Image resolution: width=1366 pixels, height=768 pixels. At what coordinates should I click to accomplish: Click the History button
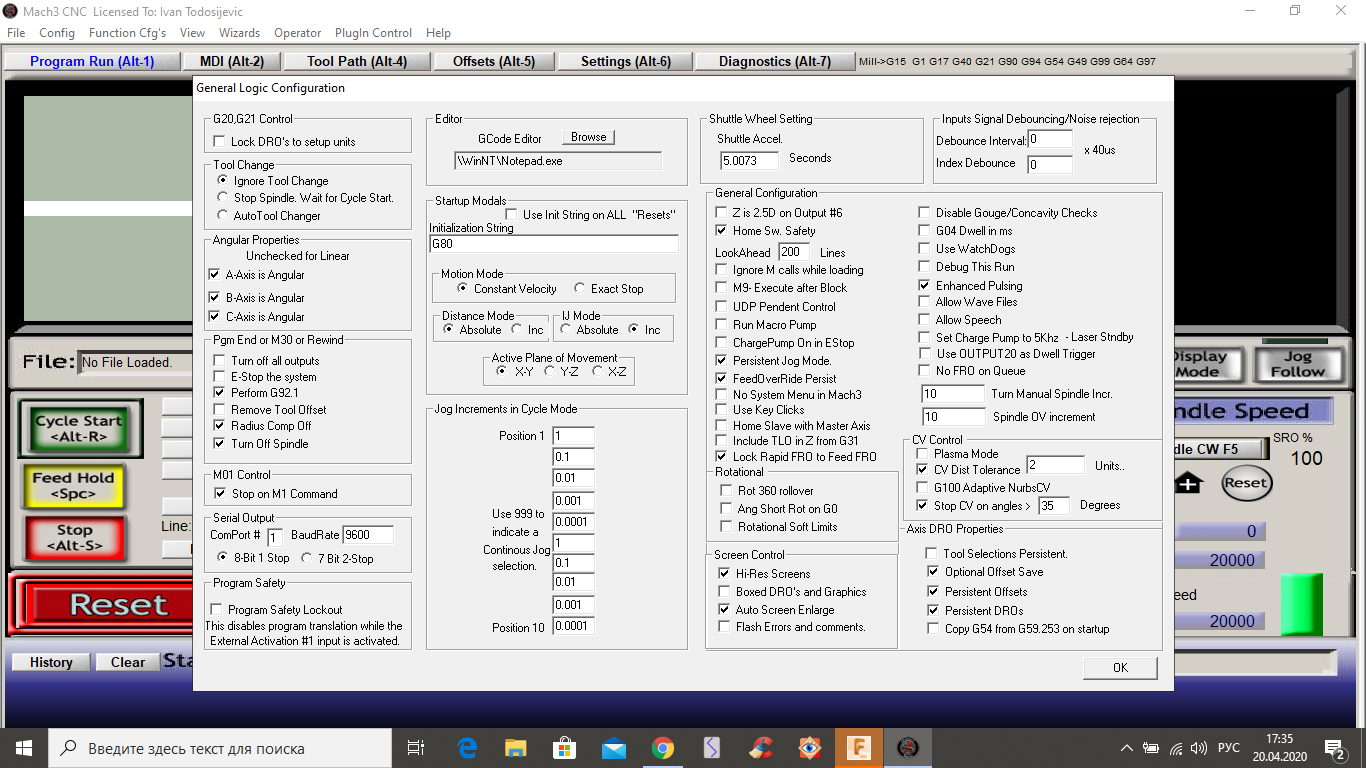pyautogui.click(x=51, y=662)
